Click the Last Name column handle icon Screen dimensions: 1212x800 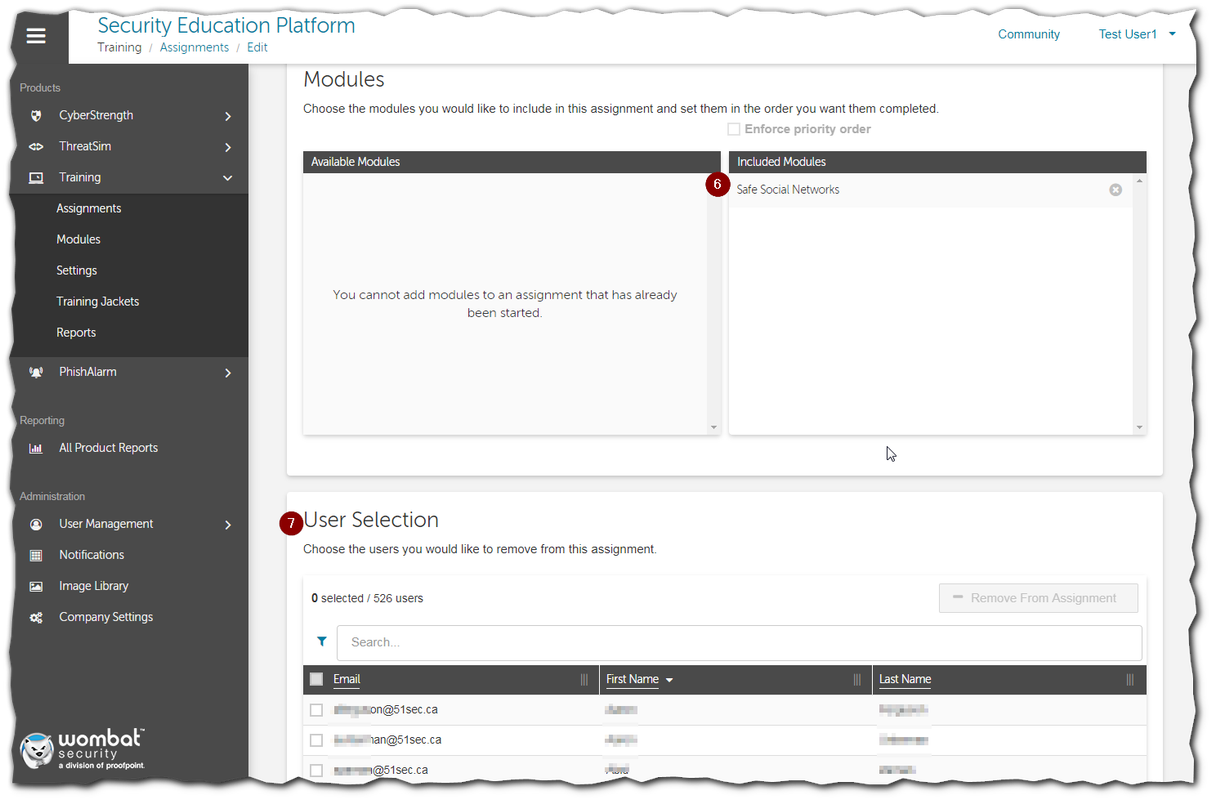point(1130,680)
